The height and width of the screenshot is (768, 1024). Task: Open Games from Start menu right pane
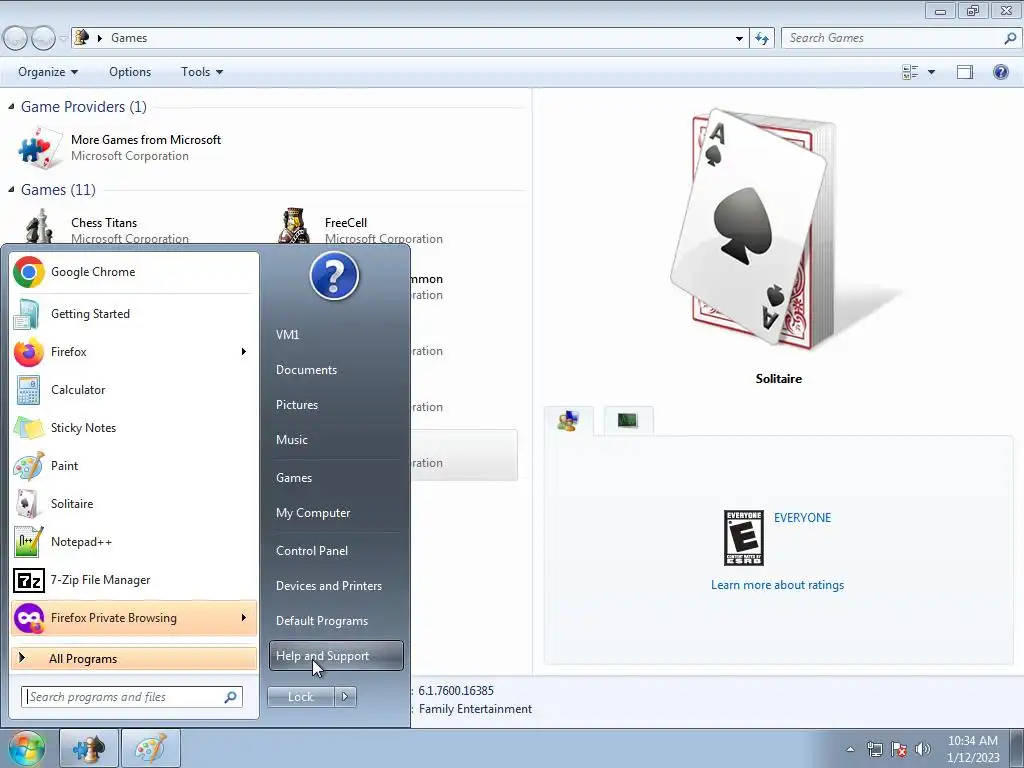[x=336, y=477]
